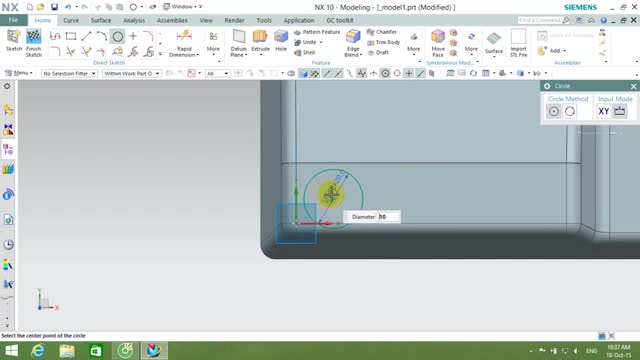
Task: Select Circle by 3 Points method
Action: (x=570, y=111)
